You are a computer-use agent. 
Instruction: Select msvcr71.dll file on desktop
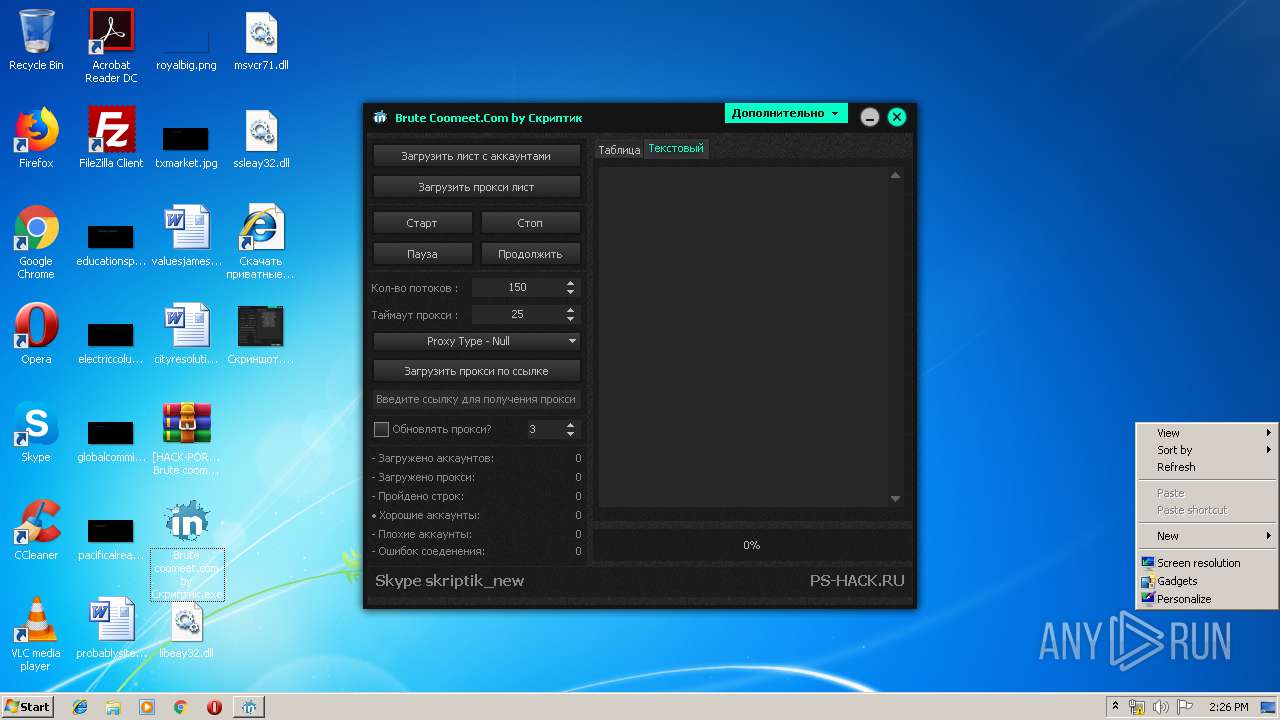261,40
